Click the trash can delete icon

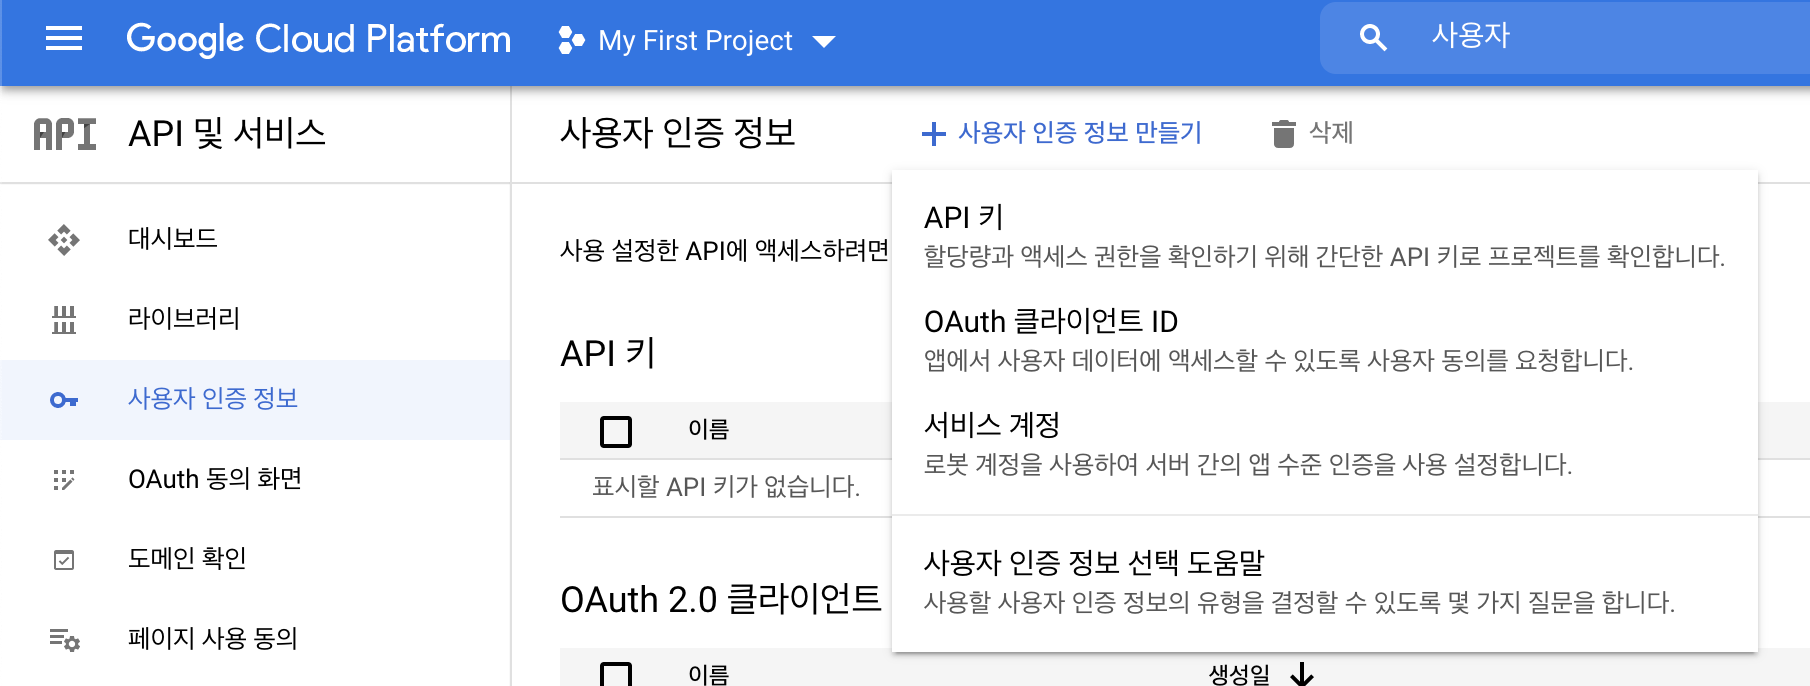coord(1283,133)
